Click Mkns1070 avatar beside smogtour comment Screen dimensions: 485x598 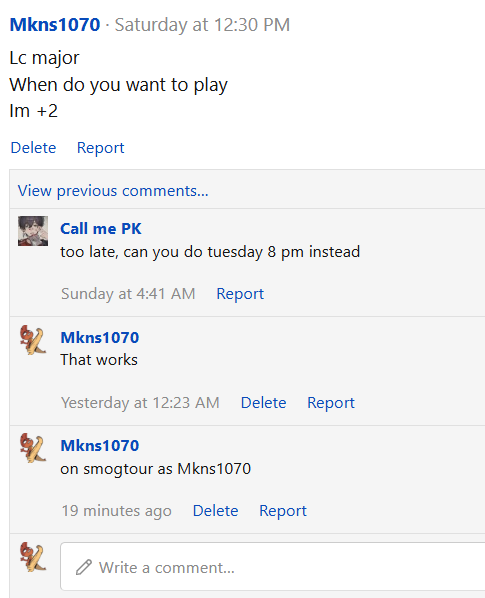(33, 448)
